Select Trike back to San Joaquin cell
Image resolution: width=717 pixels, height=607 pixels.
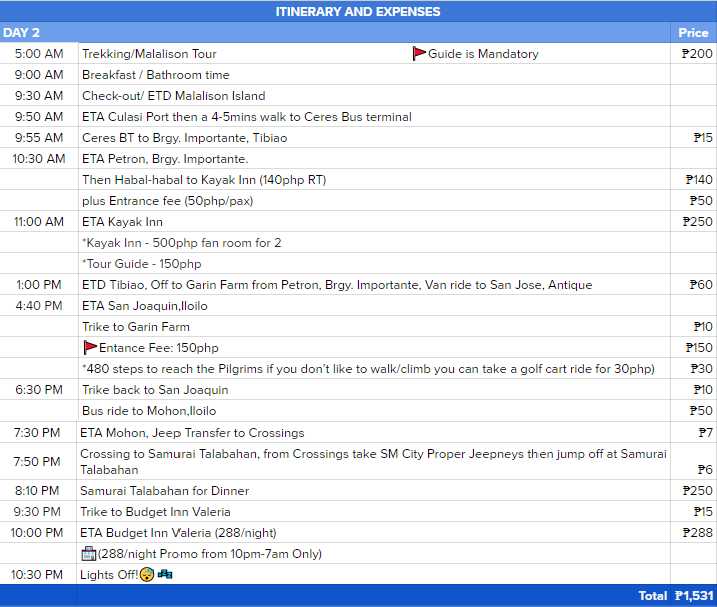click(374, 390)
